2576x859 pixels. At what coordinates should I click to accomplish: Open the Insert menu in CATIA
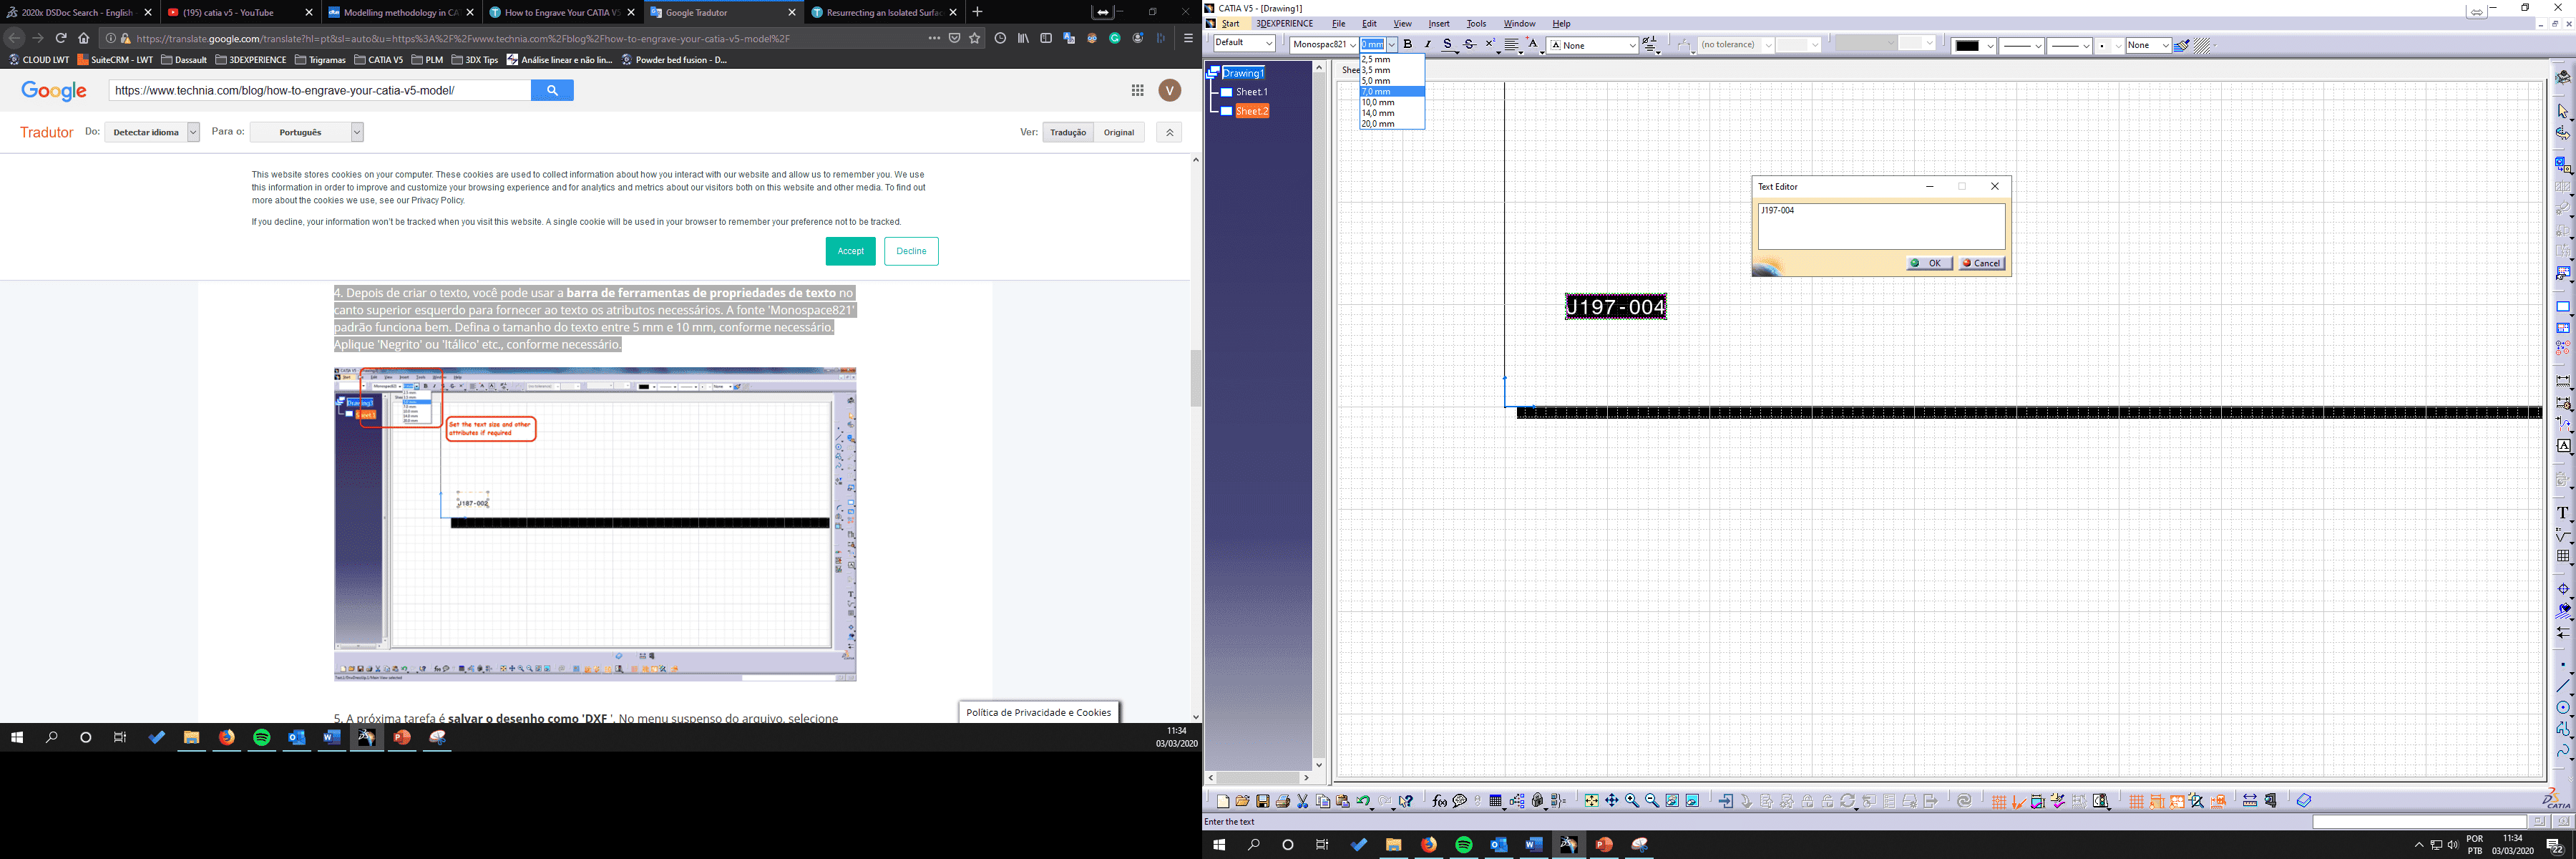1439,24
